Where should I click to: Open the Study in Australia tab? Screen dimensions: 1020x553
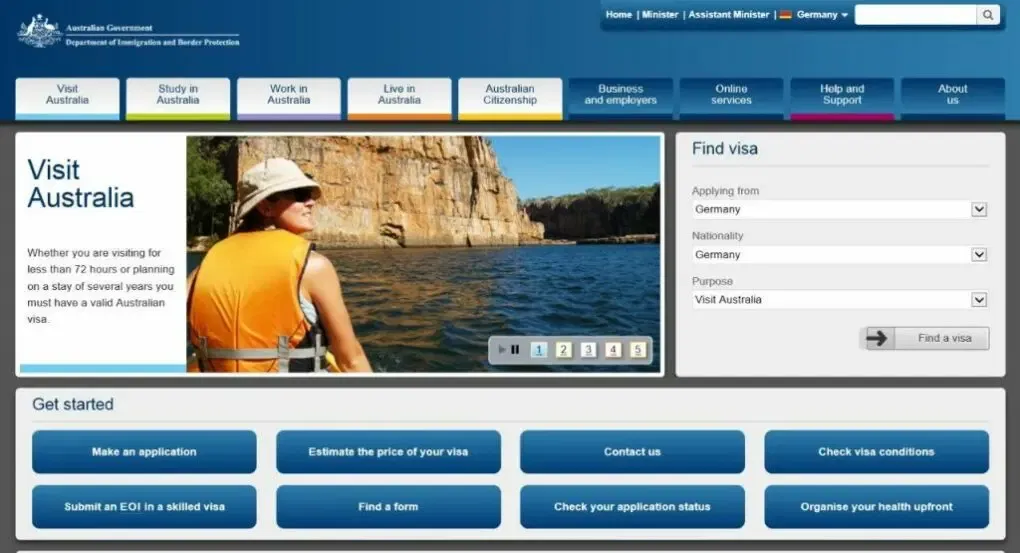178,95
